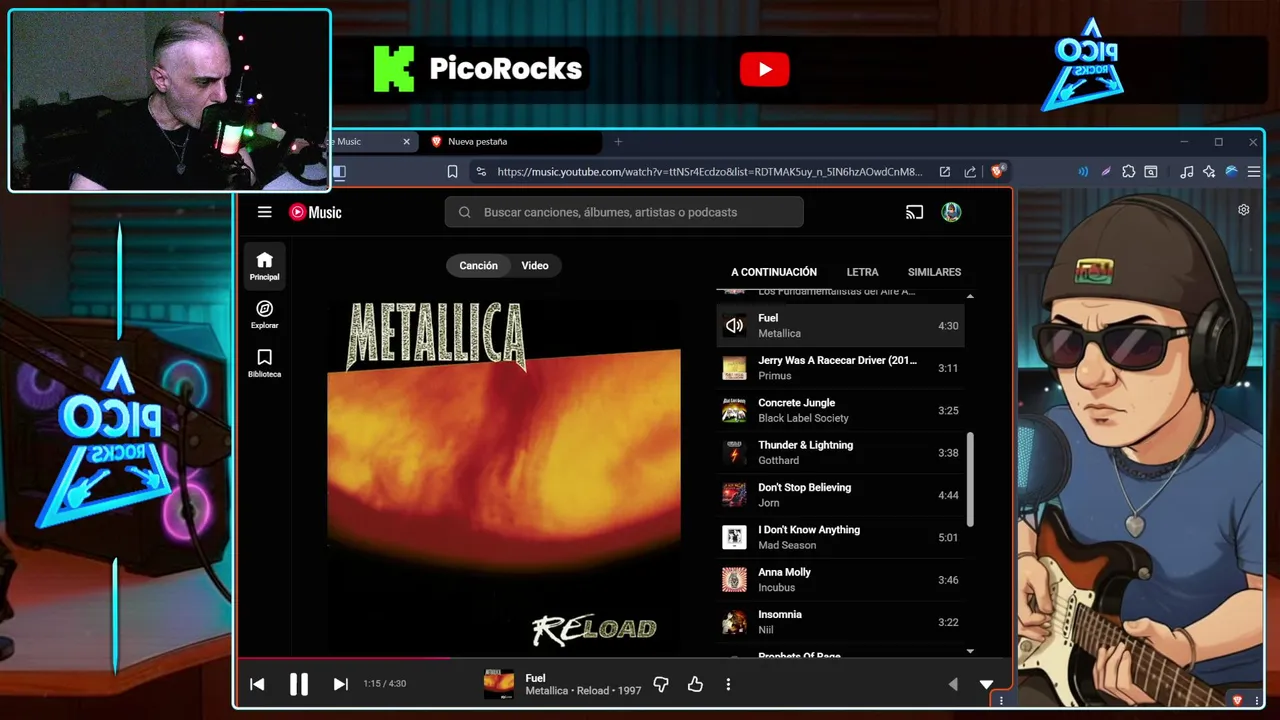The image size is (1280, 720).
Task: Play Thunder & Lightning from queue
Action: pos(840,453)
